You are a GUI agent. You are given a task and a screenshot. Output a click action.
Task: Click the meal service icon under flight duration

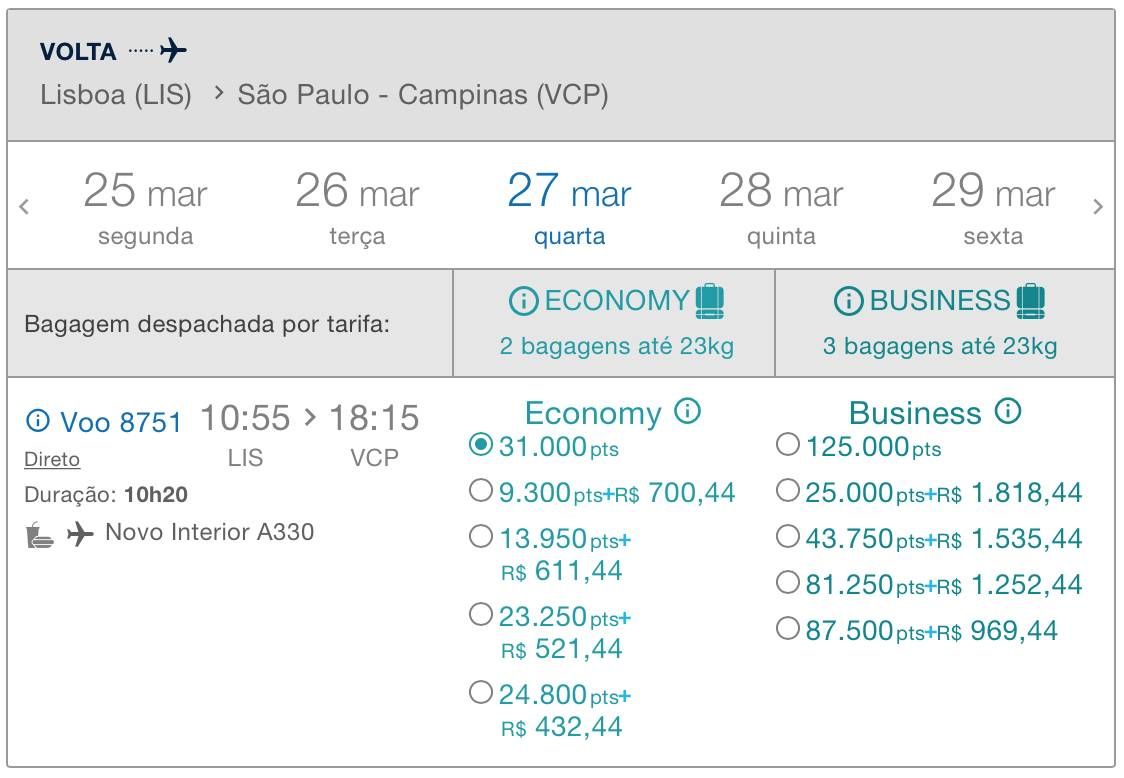[39, 535]
